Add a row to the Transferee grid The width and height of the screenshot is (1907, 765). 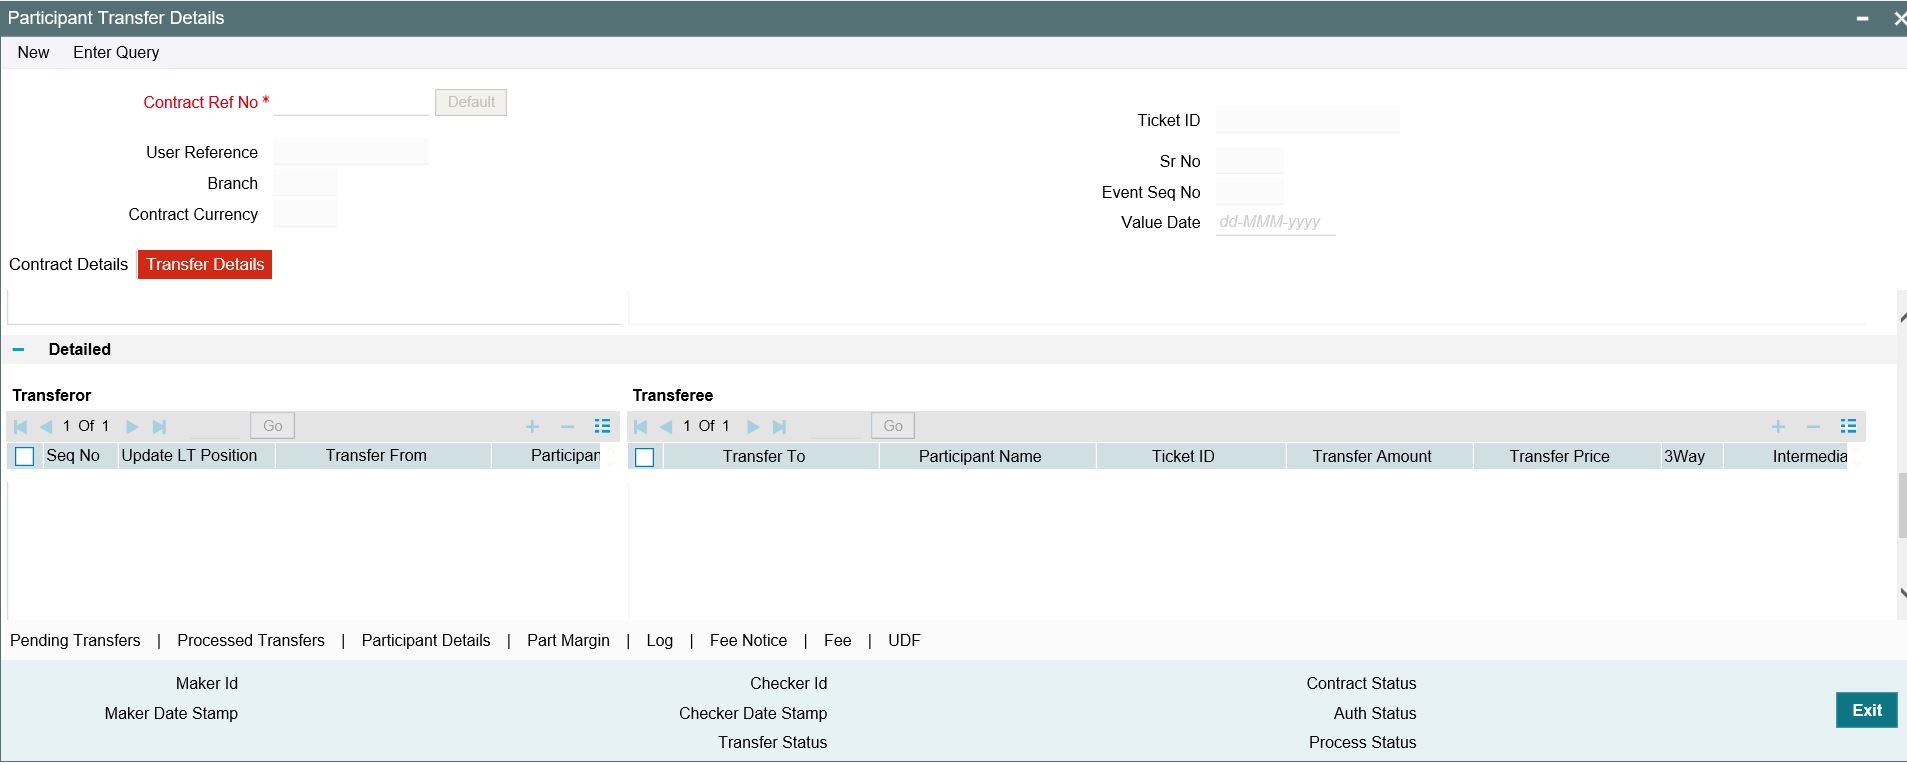[1778, 427]
